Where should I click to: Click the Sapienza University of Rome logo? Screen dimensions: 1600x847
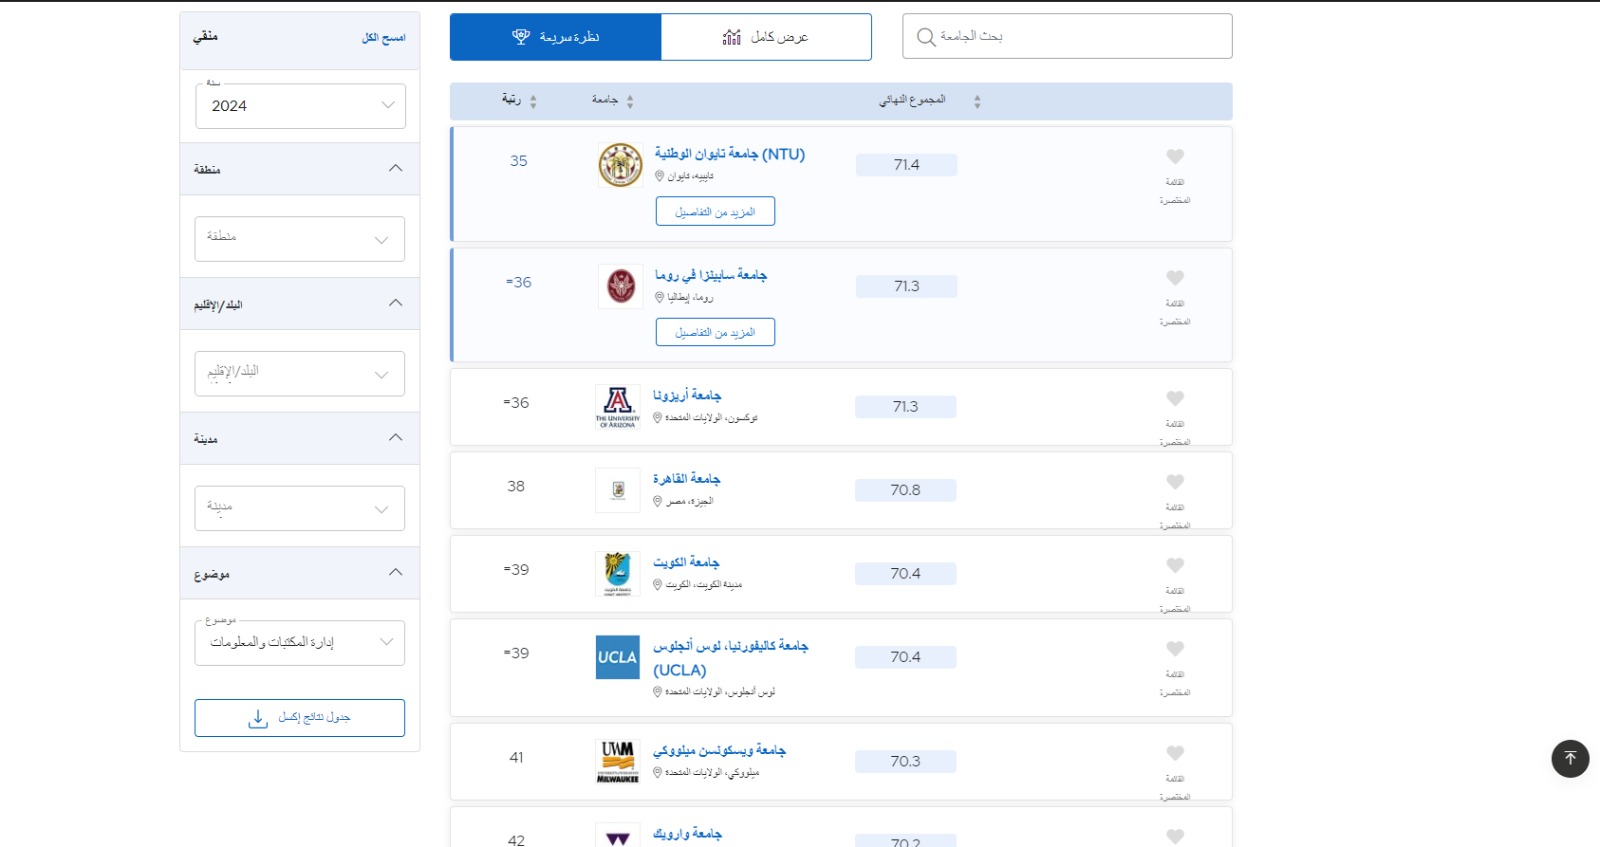[621, 286]
